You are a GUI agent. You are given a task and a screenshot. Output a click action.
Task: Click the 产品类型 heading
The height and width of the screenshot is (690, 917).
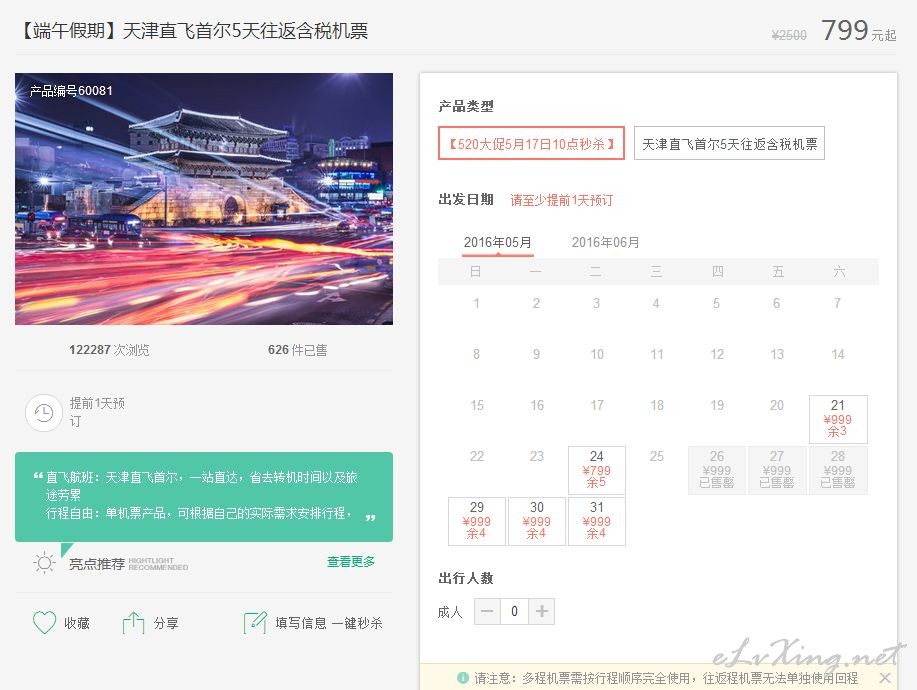(x=466, y=106)
